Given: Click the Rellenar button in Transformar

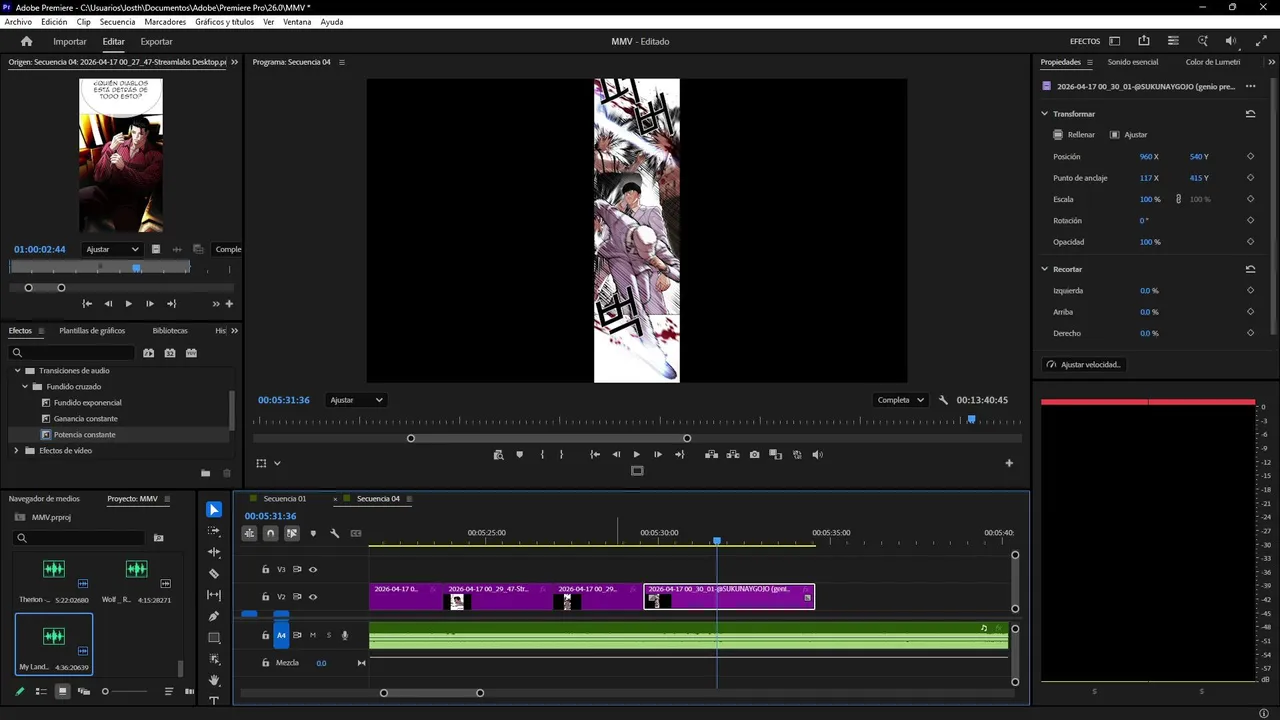Looking at the screenshot, I should pos(1075,135).
